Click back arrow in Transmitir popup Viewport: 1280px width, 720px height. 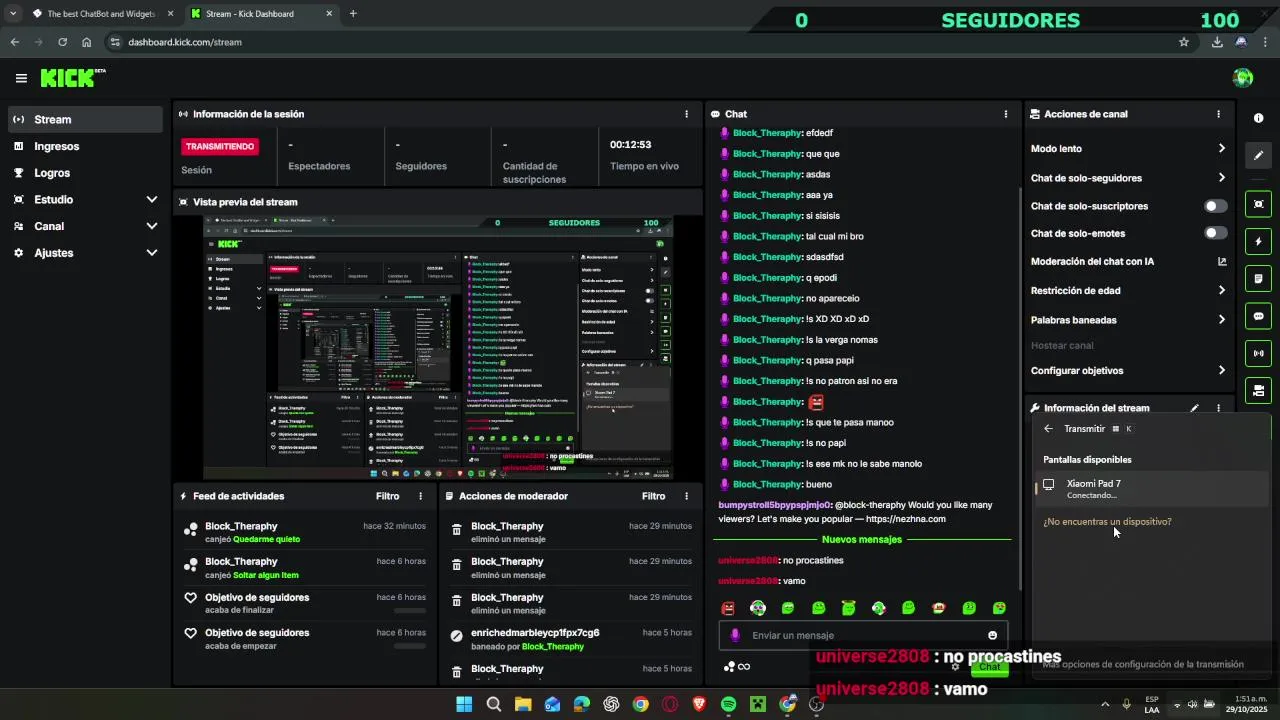point(1048,429)
